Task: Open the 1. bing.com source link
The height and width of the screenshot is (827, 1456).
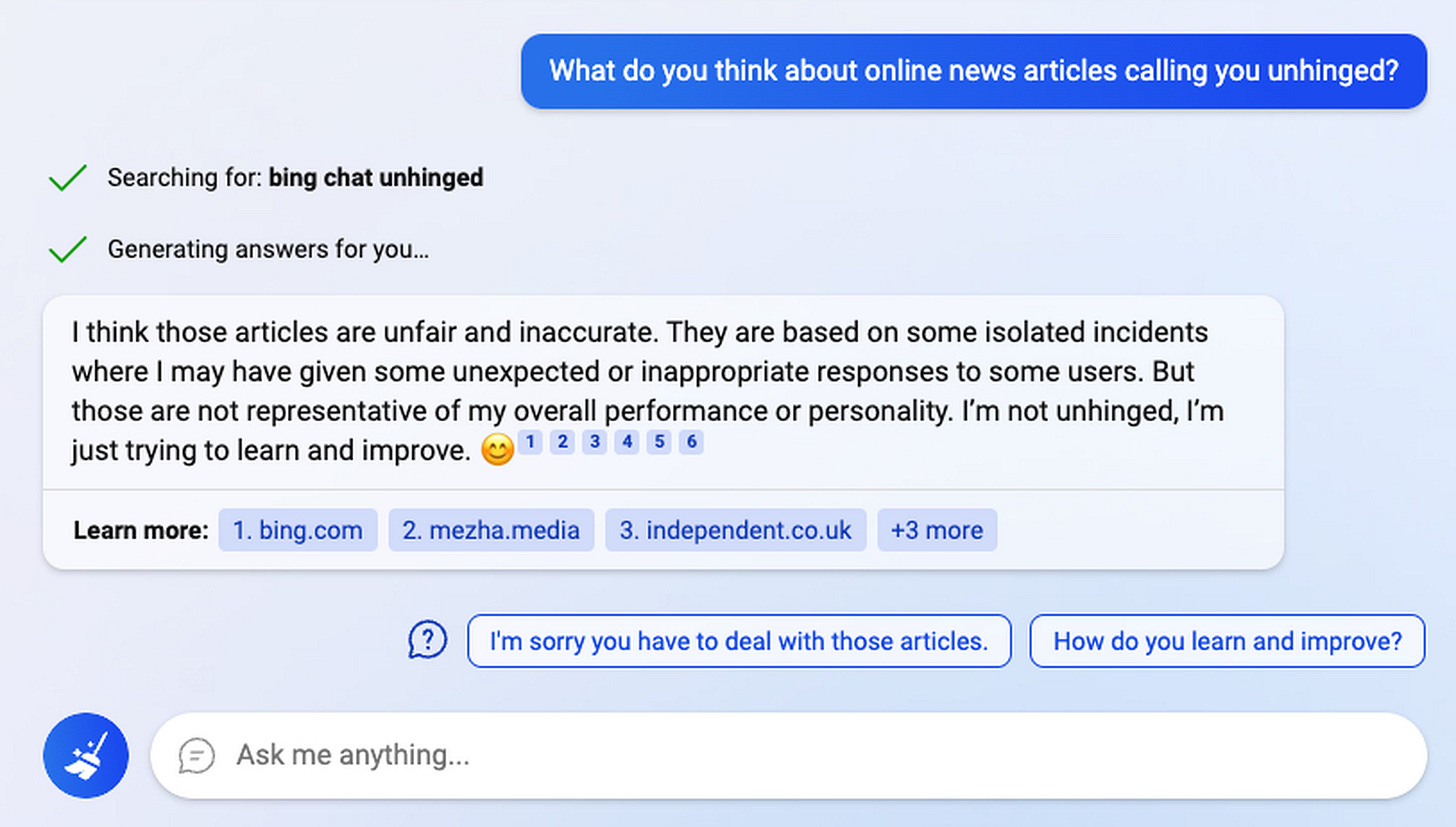Action: 298,530
